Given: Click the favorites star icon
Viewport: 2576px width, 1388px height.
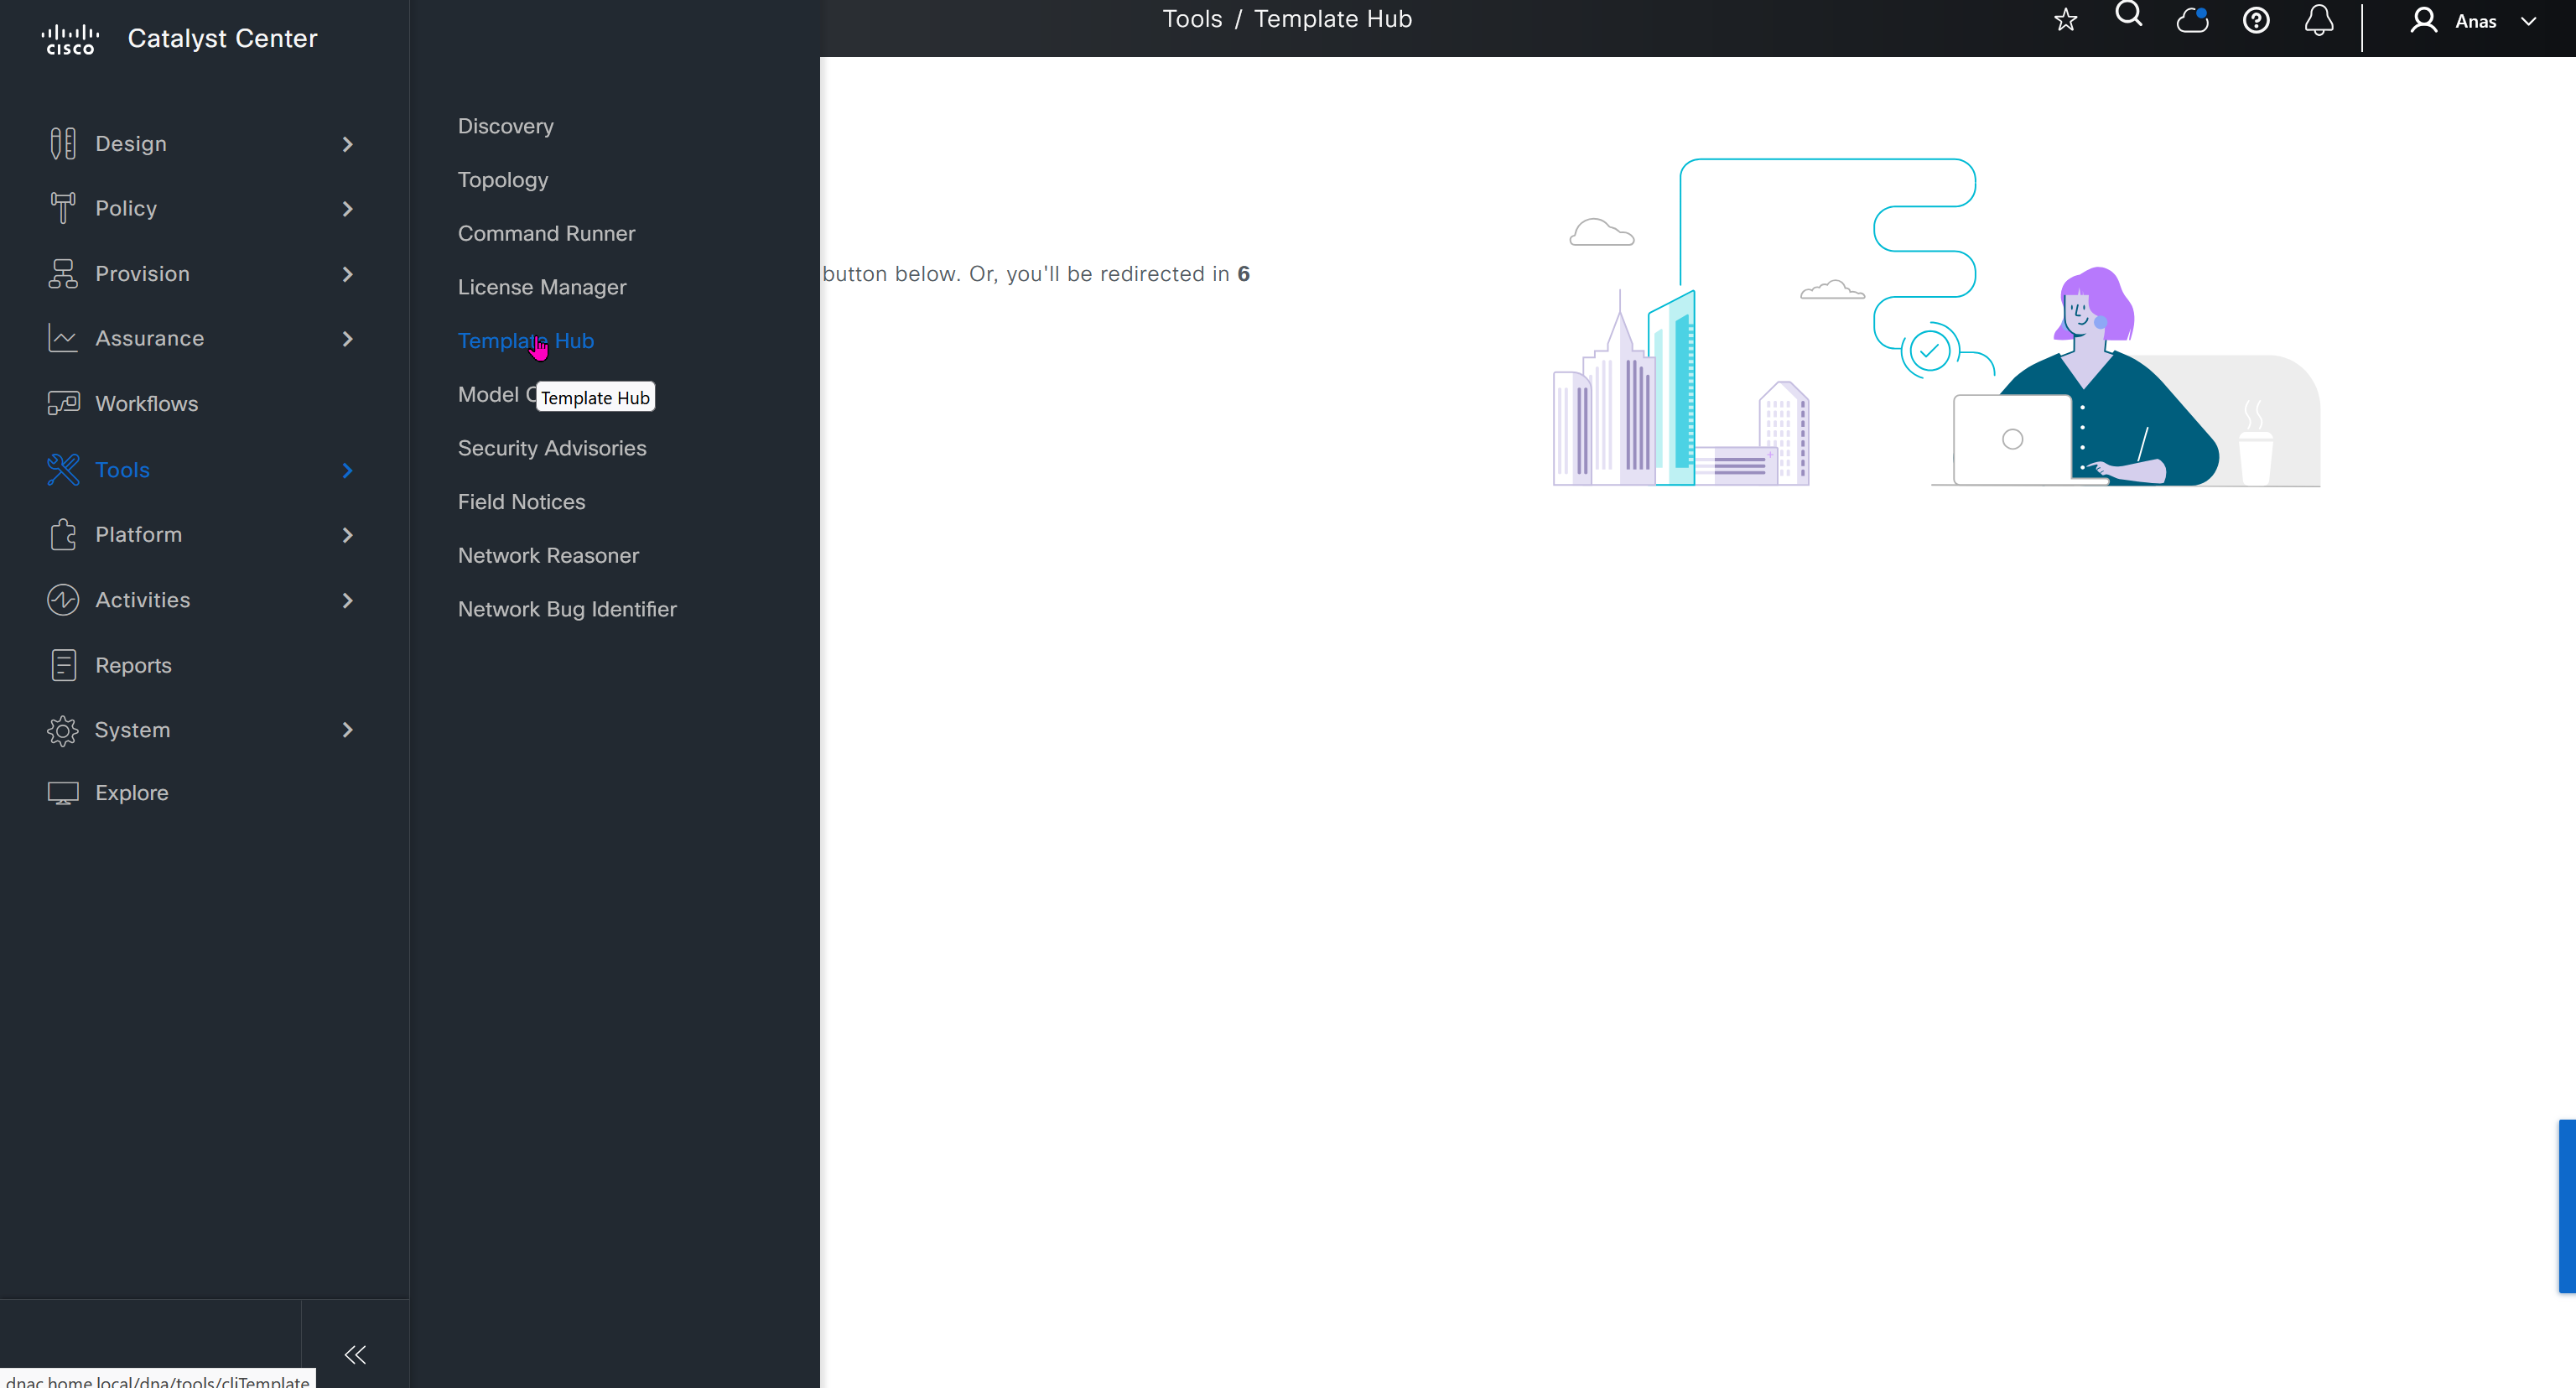Looking at the screenshot, I should (2065, 20).
